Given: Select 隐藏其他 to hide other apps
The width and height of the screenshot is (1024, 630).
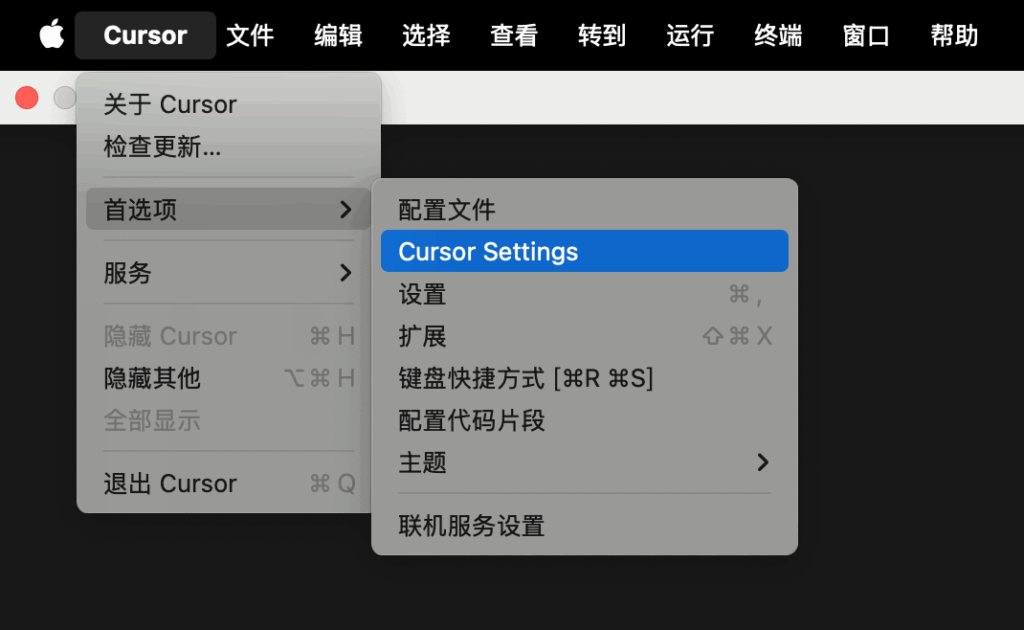Looking at the screenshot, I should coord(152,378).
